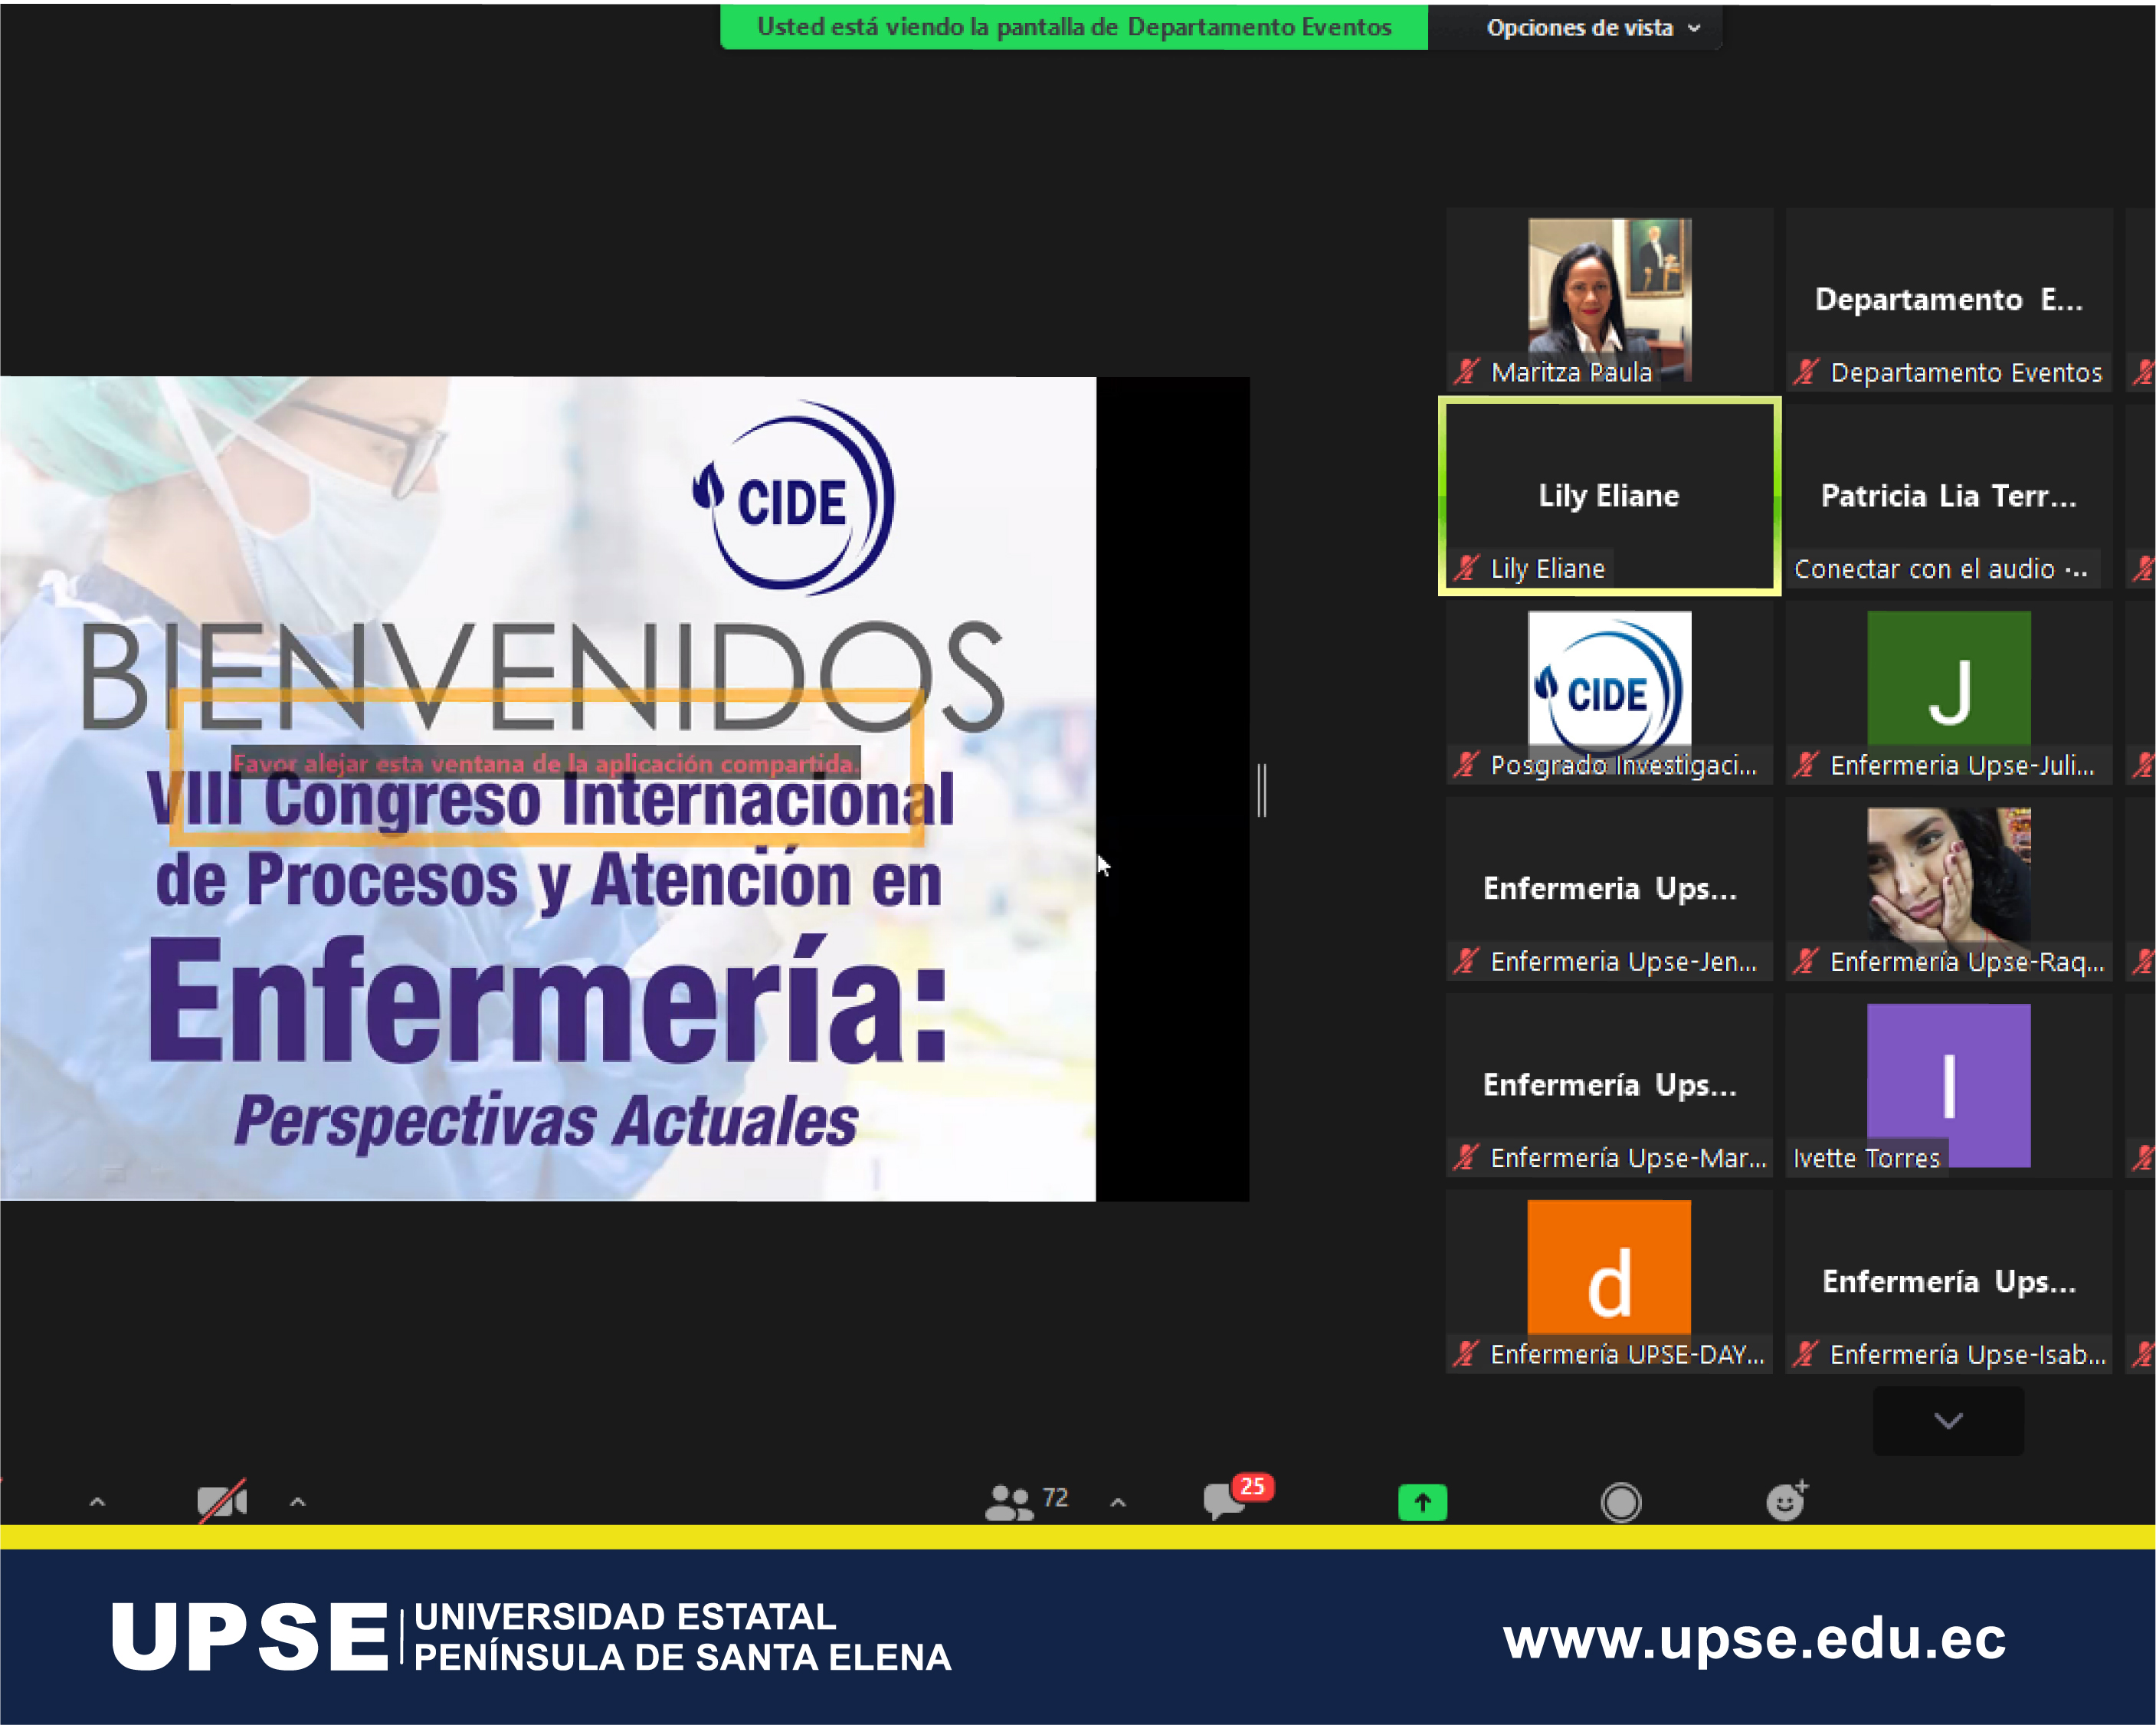
Task: Click muted mic icon beside Enfermería Upse-Isab...
Action: click(x=1805, y=1354)
